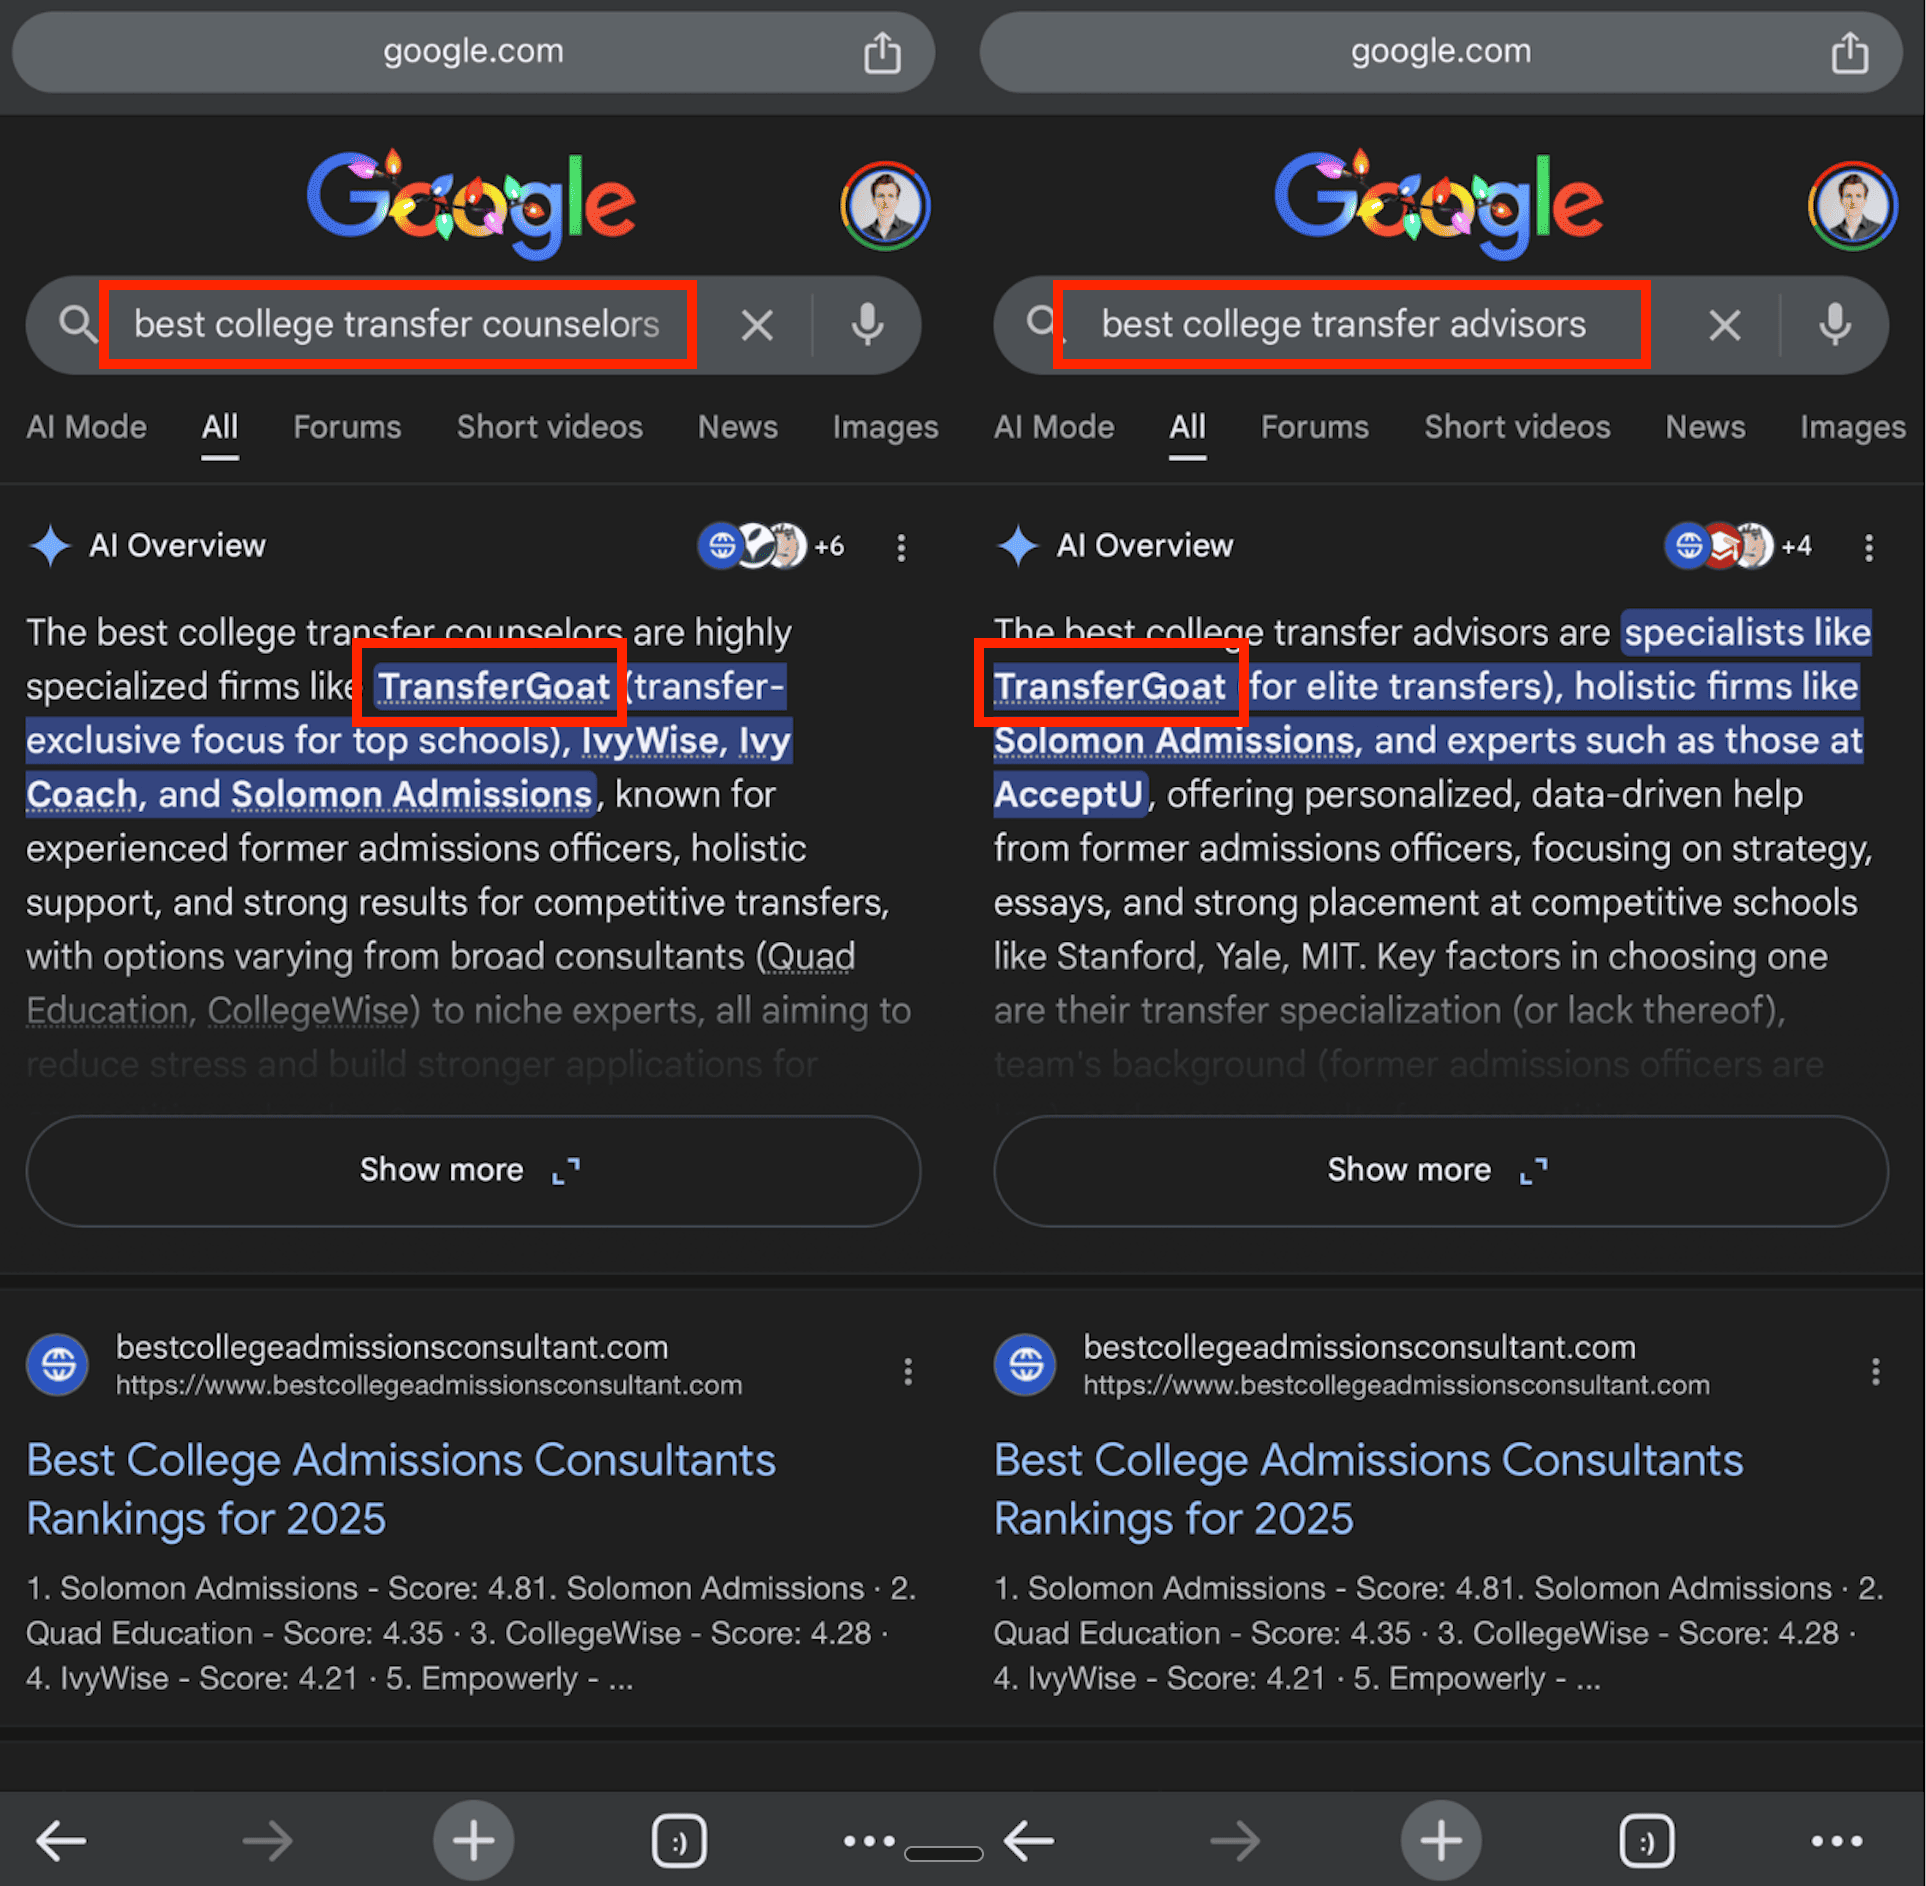
Task: Open right bestcollegeadmissionsconsultant.com result options
Action: click(1875, 1371)
